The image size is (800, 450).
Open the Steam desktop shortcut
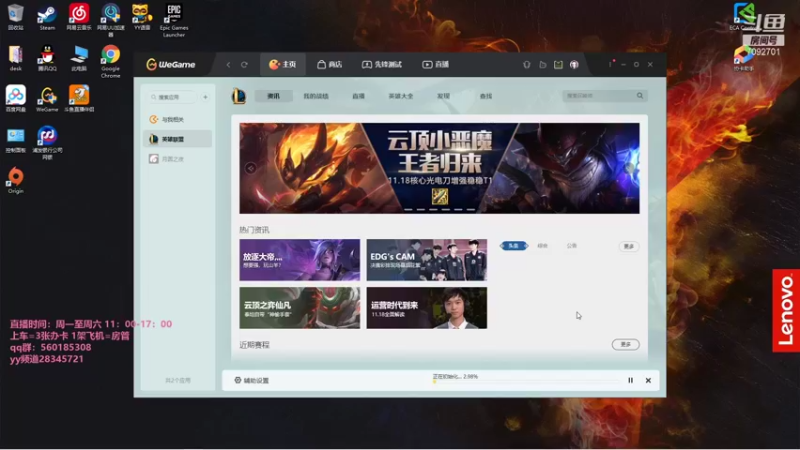click(47, 17)
